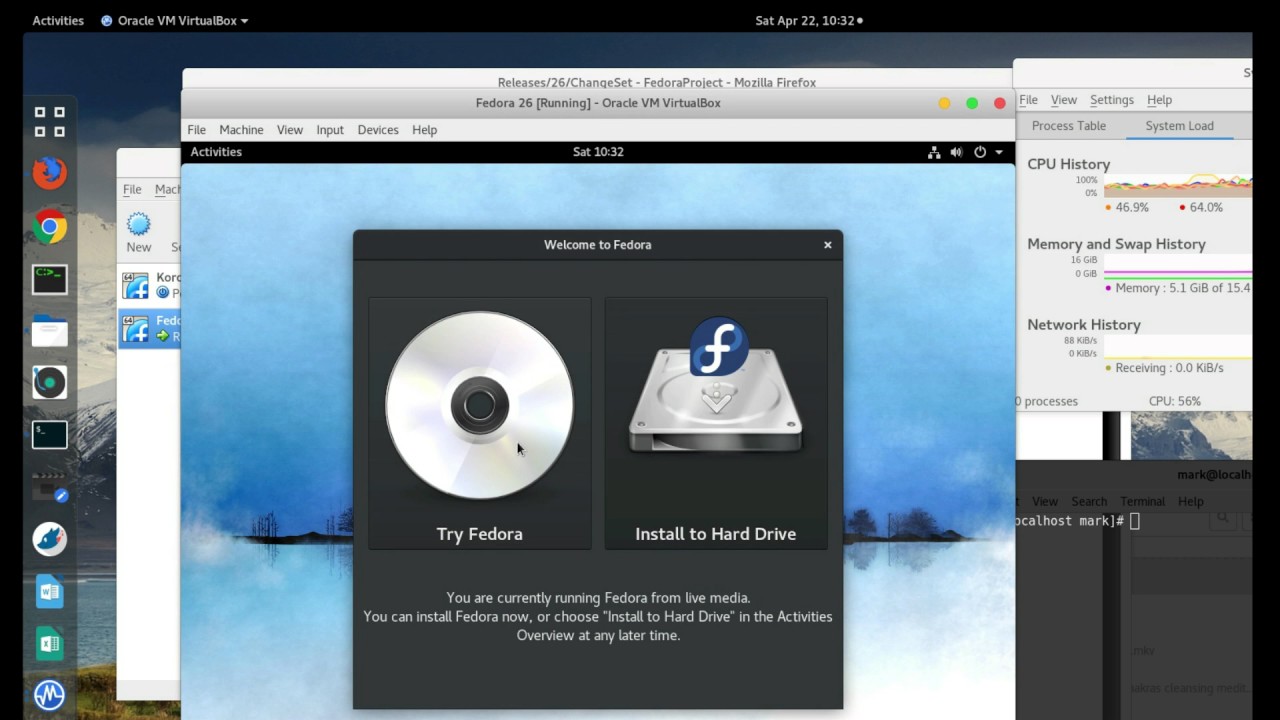Click the 64.0% CPU legend value
This screenshot has height=720, width=1280.
pos(1206,208)
